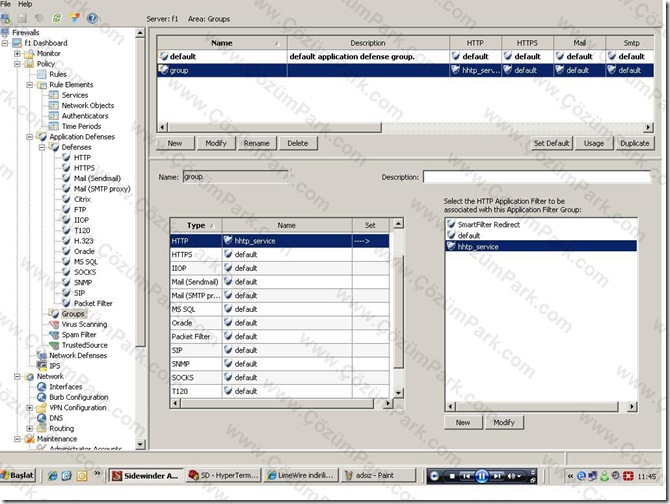Open Burb Configuration in tree
The height and width of the screenshot is (504, 670).
pos(79,397)
